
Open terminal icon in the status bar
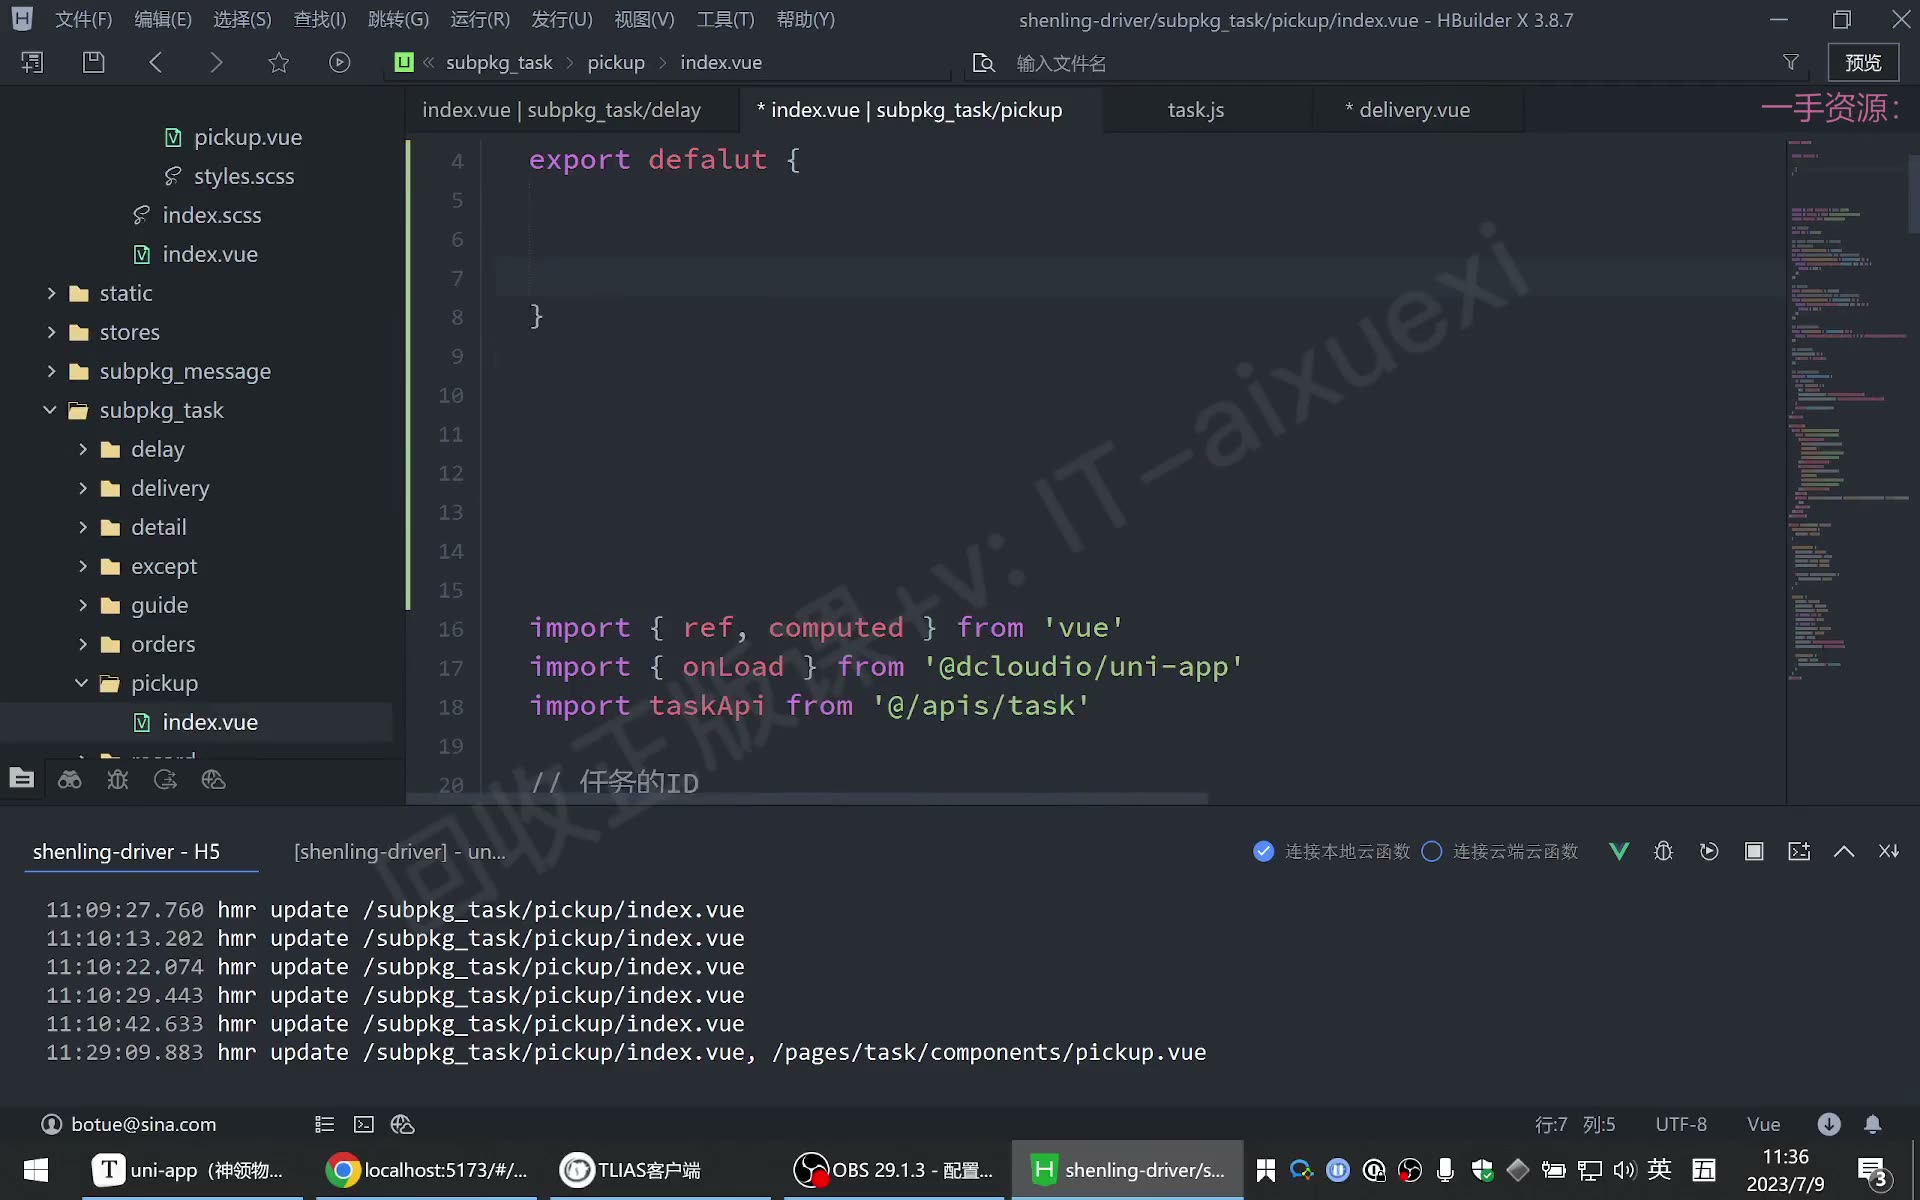tap(364, 1124)
